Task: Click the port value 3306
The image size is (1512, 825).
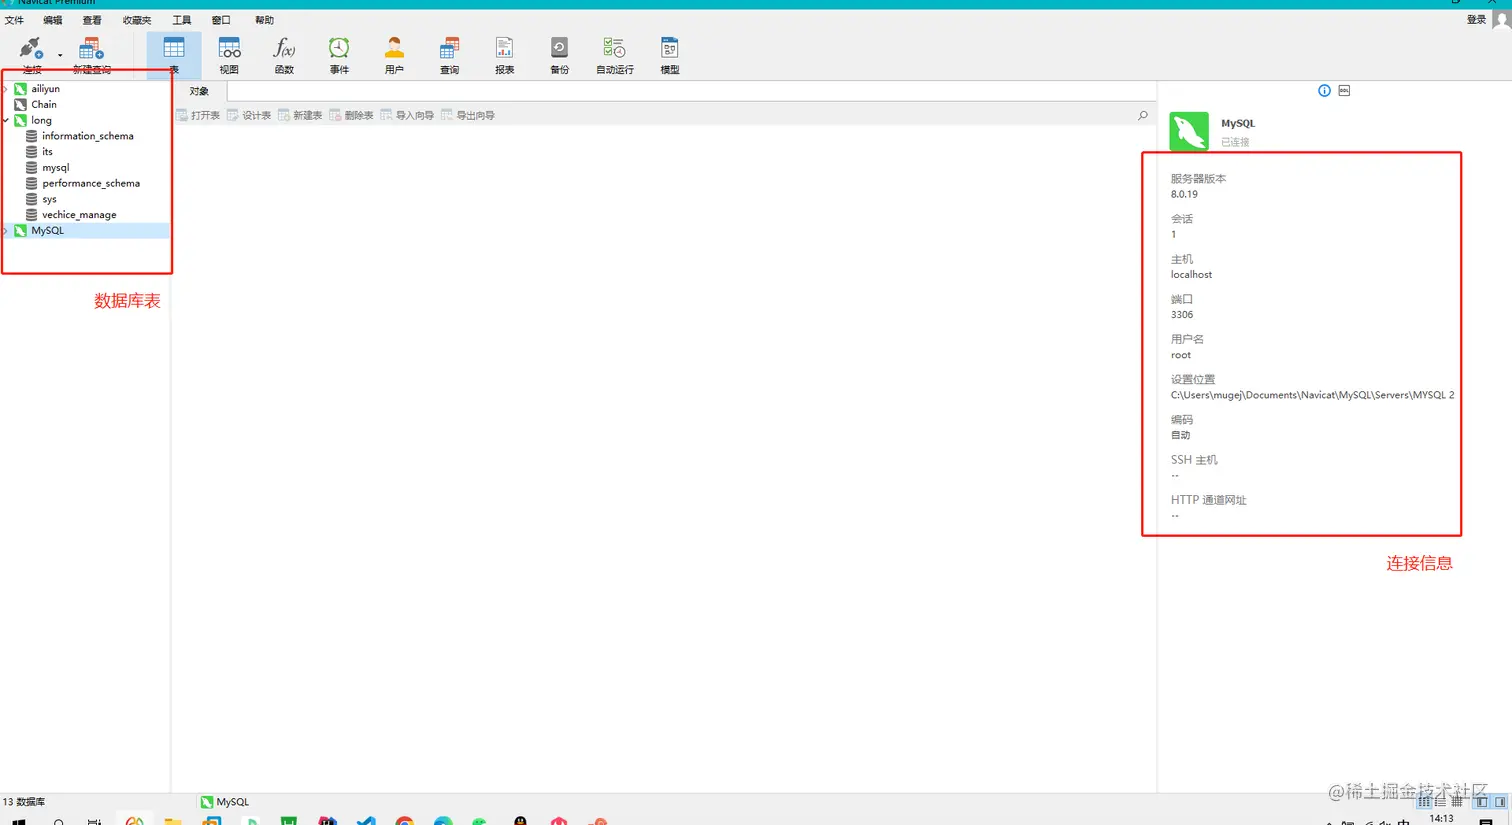Action: point(1182,315)
